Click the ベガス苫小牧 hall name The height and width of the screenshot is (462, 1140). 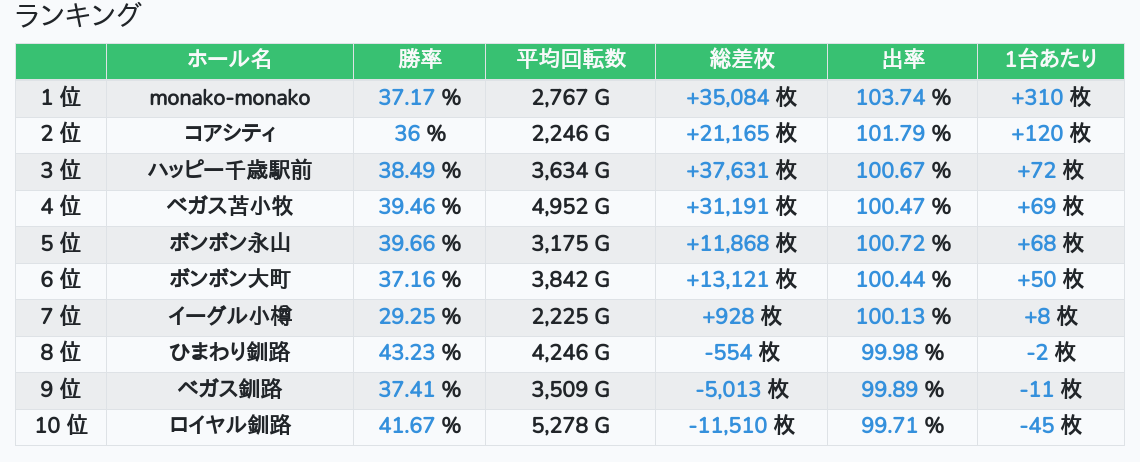coord(229,207)
